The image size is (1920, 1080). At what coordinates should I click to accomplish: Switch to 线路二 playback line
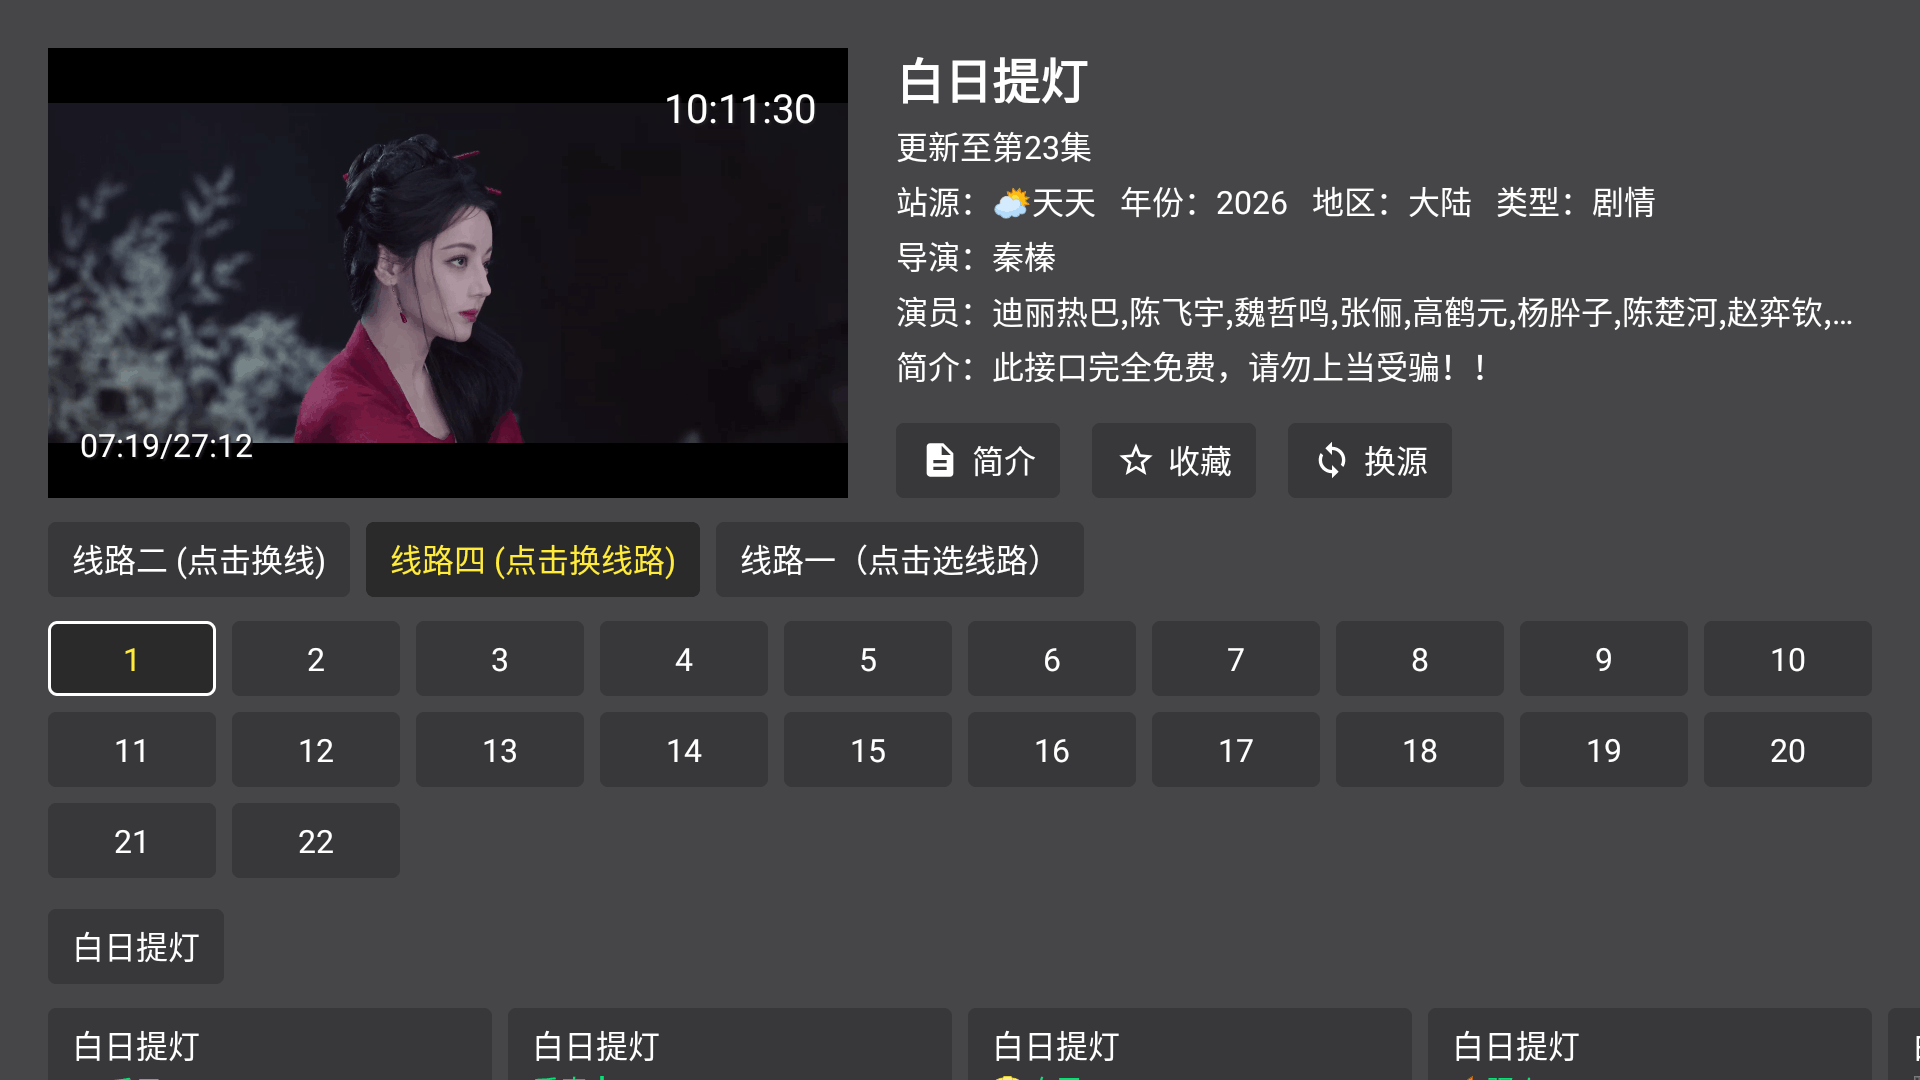[199, 560]
